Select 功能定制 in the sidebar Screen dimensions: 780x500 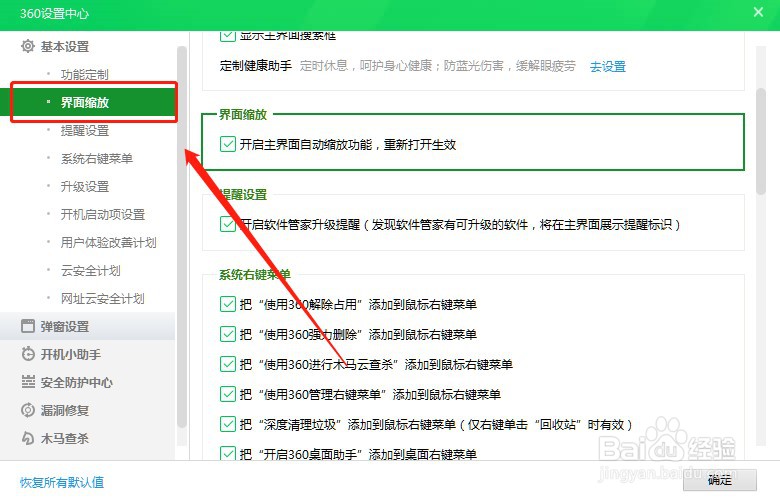click(x=85, y=75)
